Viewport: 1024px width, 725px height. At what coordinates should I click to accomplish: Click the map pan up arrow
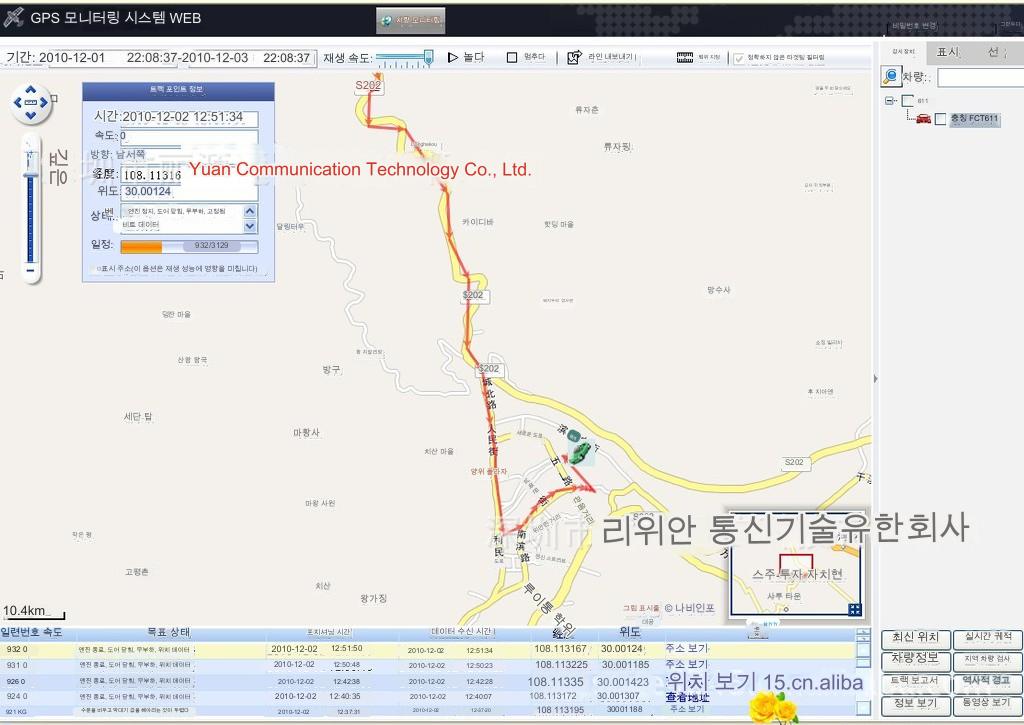tap(31, 90)
